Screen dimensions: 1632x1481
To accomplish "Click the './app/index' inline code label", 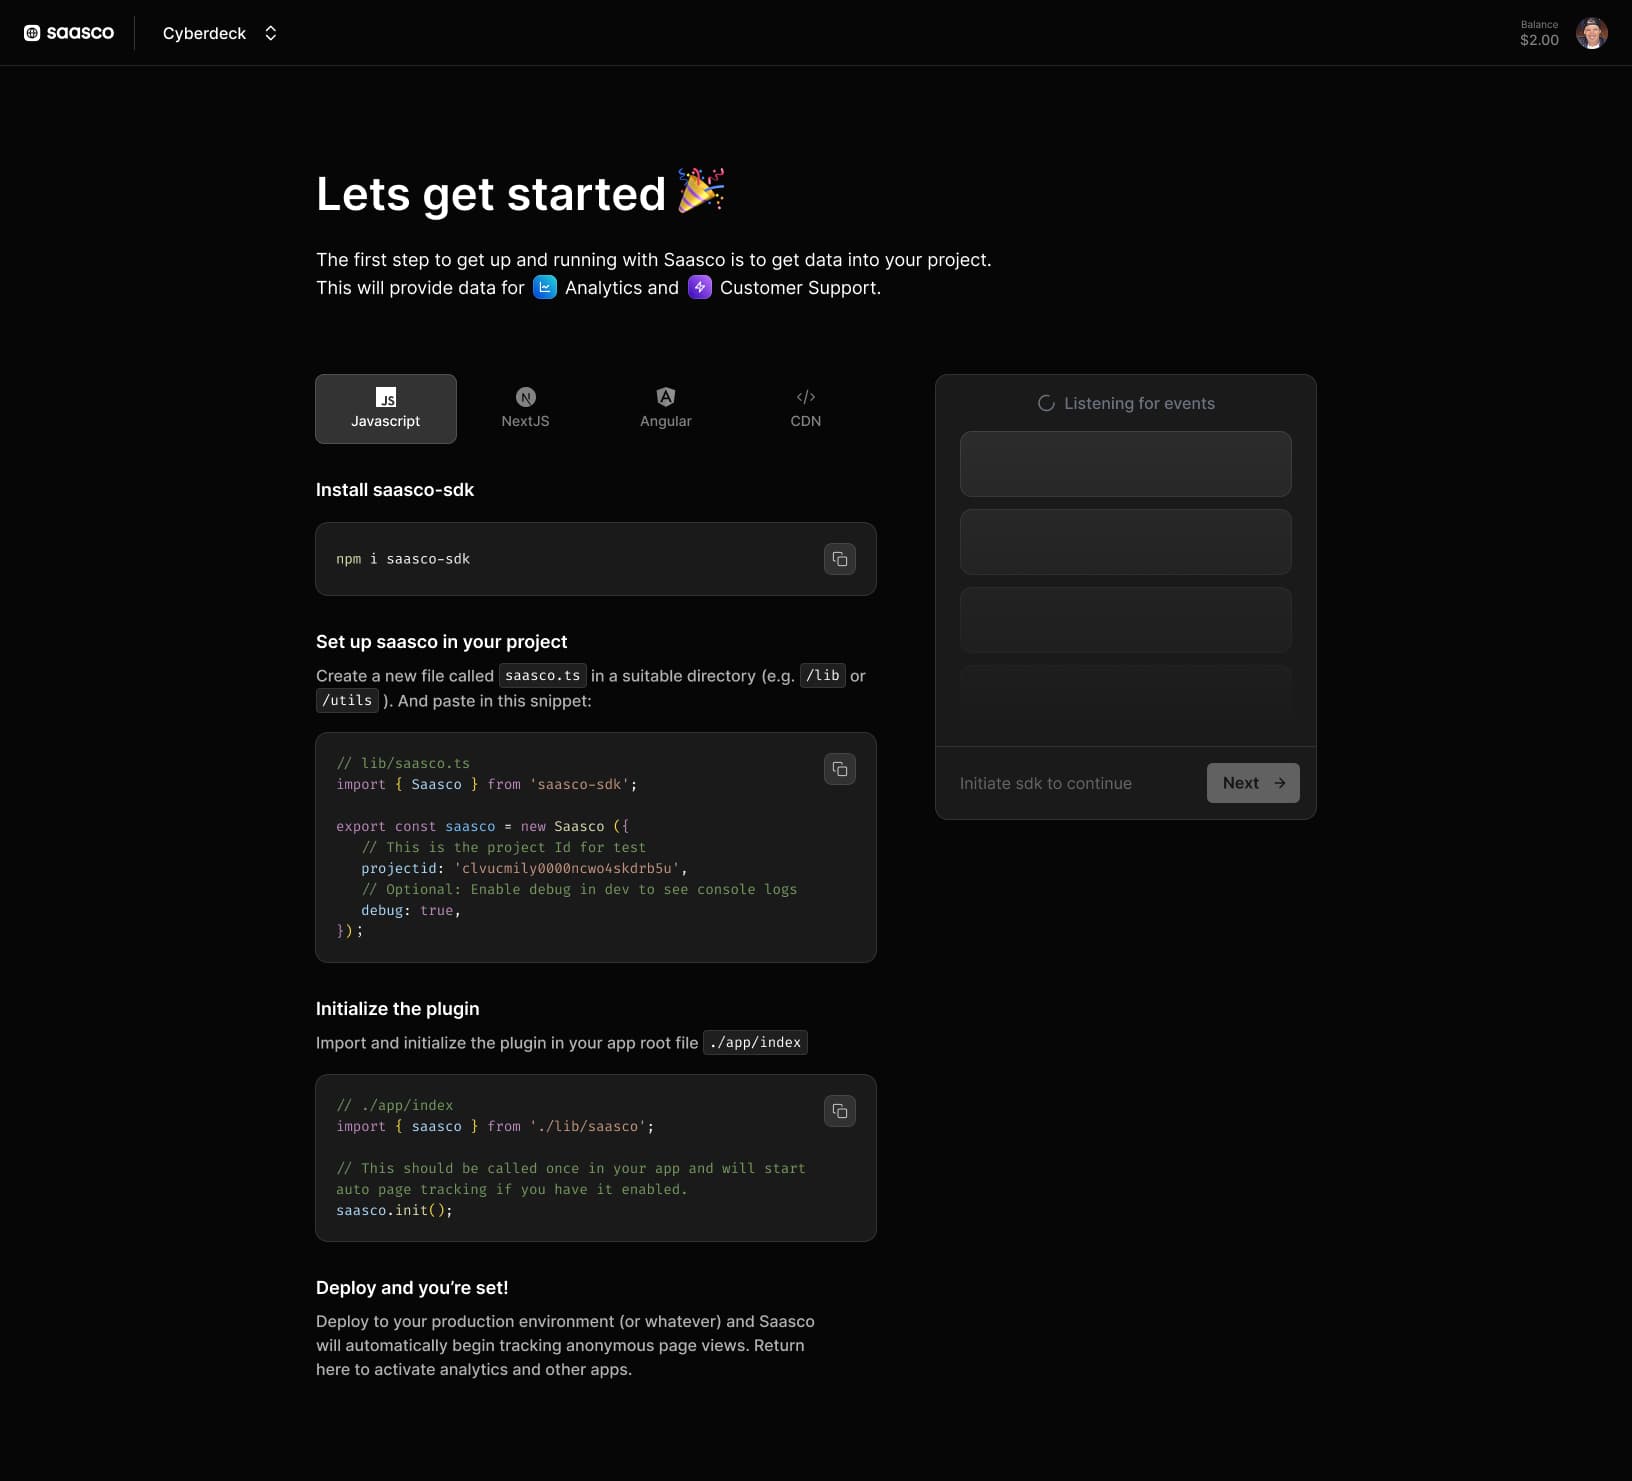I will 755,1043.
